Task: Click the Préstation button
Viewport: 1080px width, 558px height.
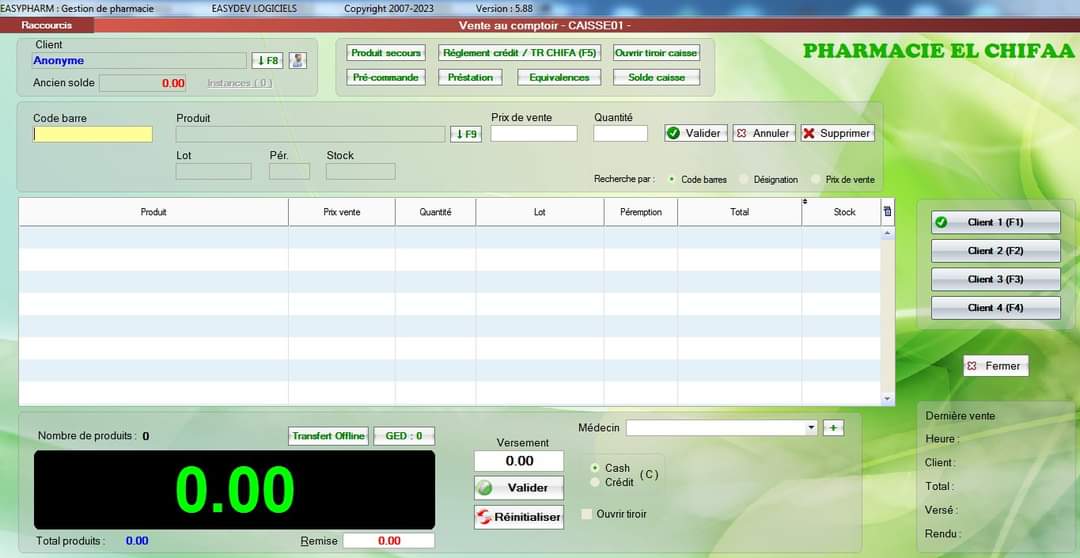Action: point(470,77)
